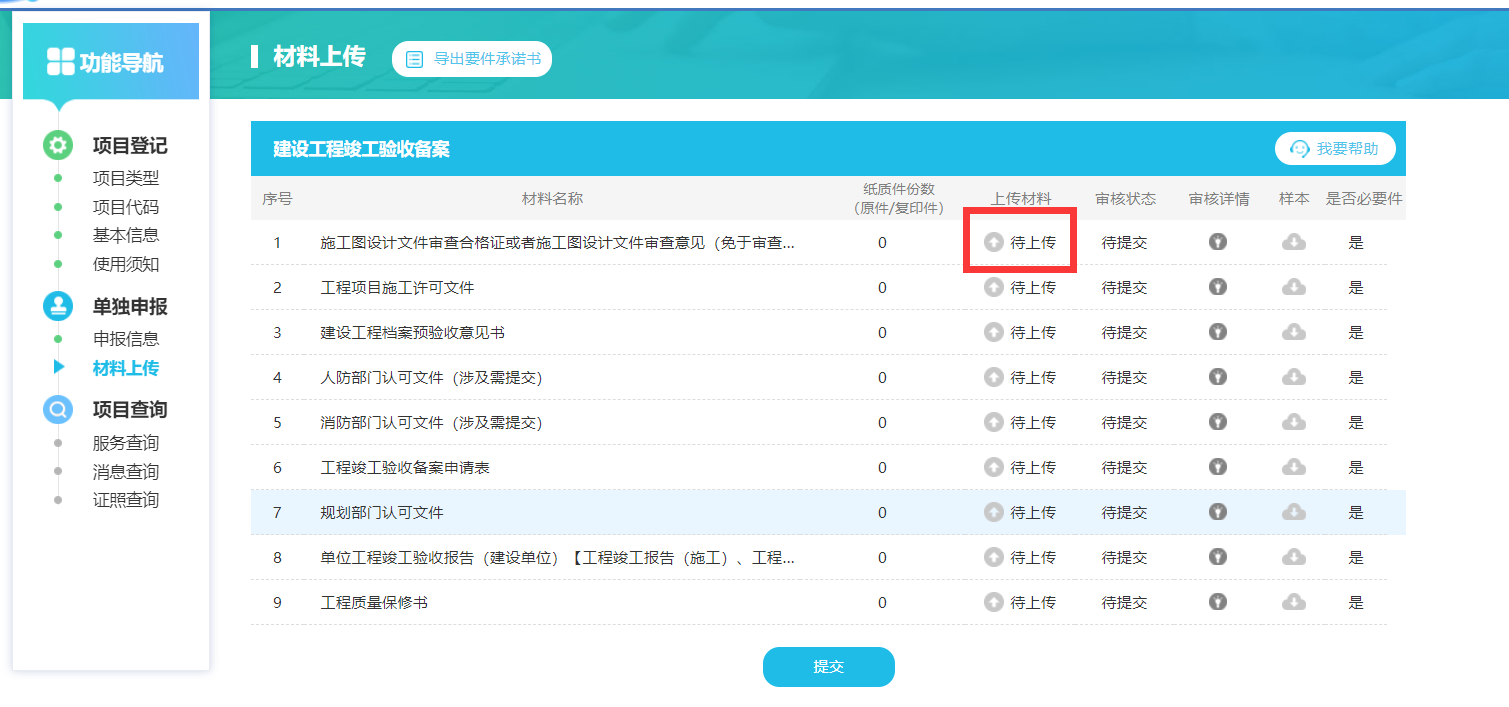The image size is (1509, 707).
Task: View review details icon for row 1
Action: tap(1217, 242)
